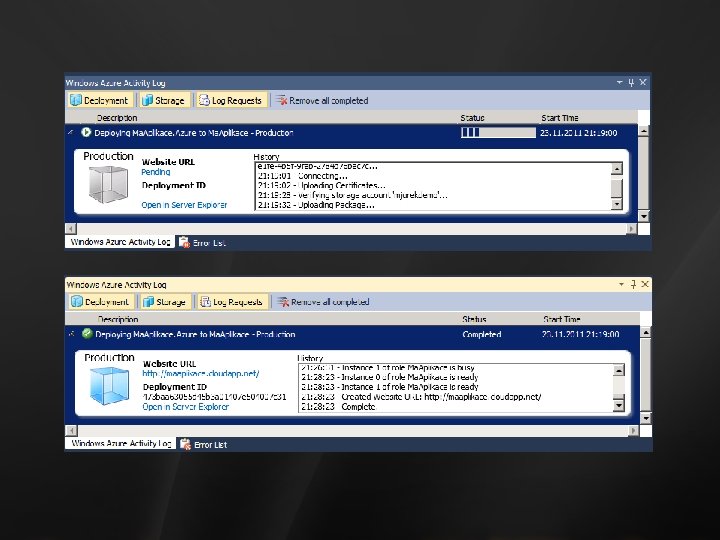The width and height of the screenshot is (720, 540).
Task: Click the right arrow of lower horizontal scrollbar
Action: pos(633,430)
